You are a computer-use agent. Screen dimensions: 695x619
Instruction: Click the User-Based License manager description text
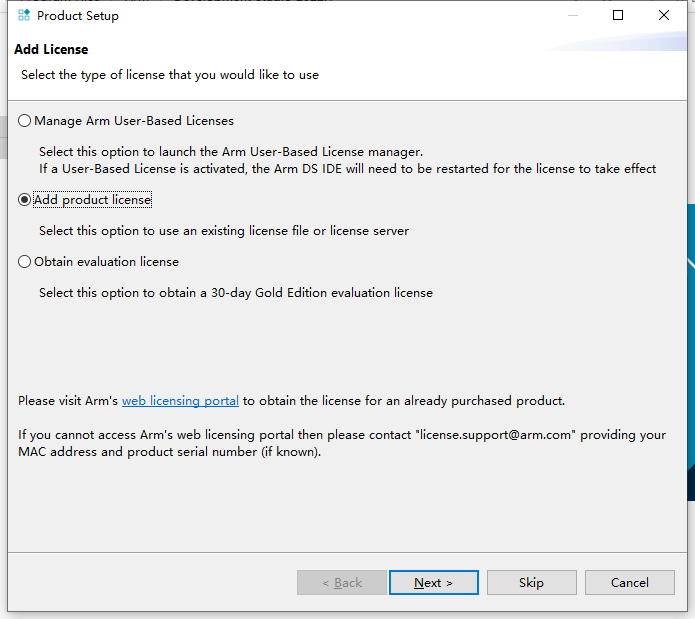point(230,152)
